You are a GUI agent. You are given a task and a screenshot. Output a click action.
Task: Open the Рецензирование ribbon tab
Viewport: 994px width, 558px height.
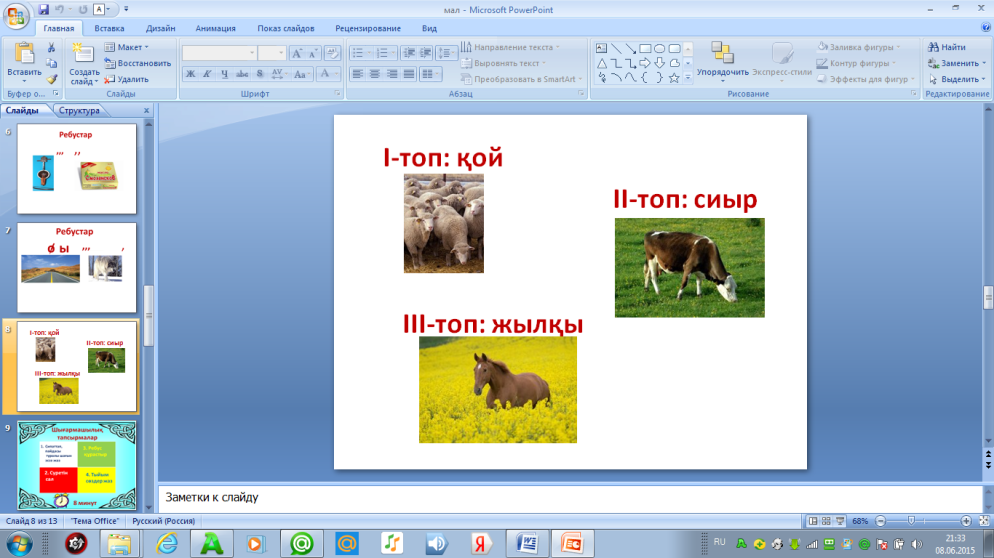point(368,29)
